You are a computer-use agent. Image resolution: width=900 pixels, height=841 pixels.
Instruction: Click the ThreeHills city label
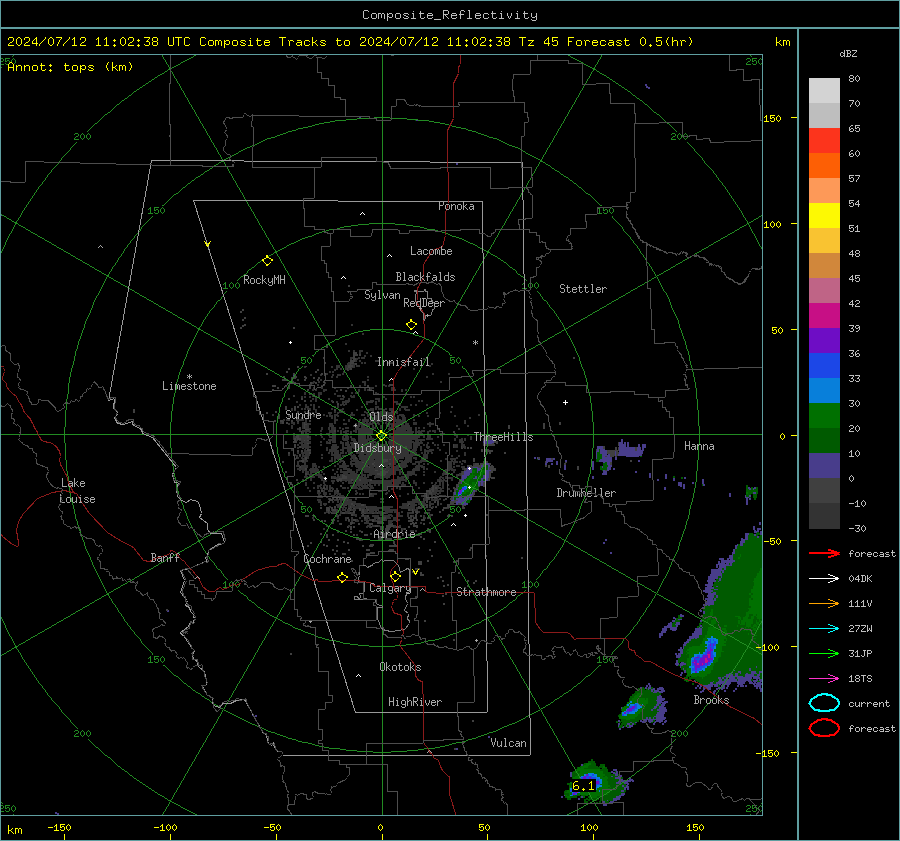(x=503, y=437)
